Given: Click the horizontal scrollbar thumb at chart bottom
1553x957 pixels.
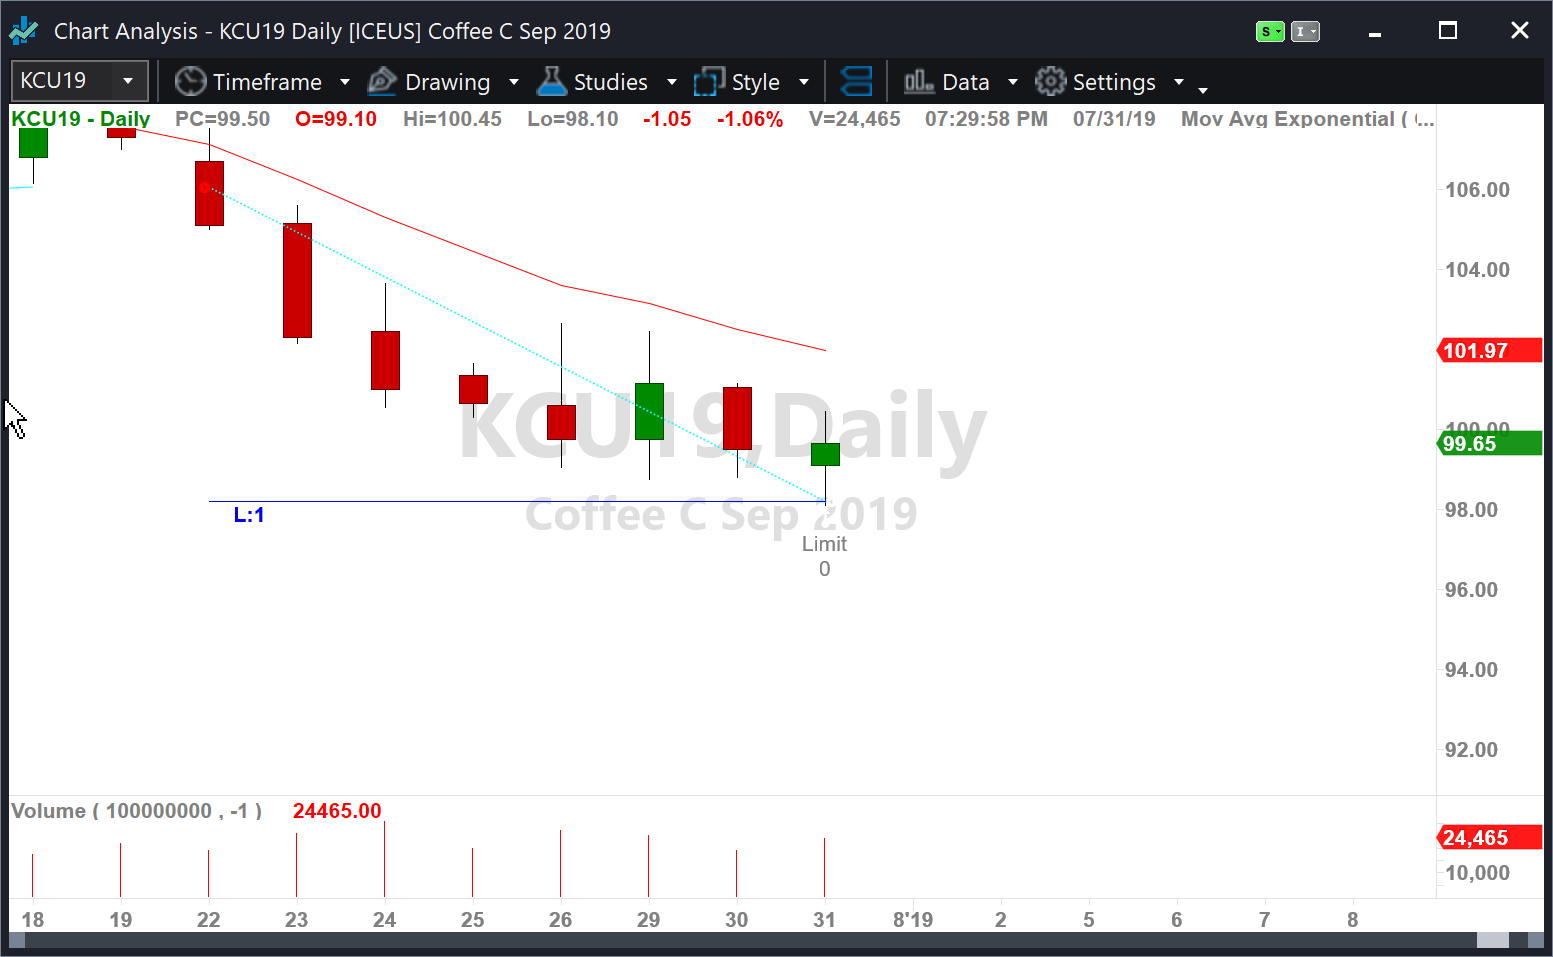Looking at the screenshot, I should pyautogui.click(x=1493, y=940).
